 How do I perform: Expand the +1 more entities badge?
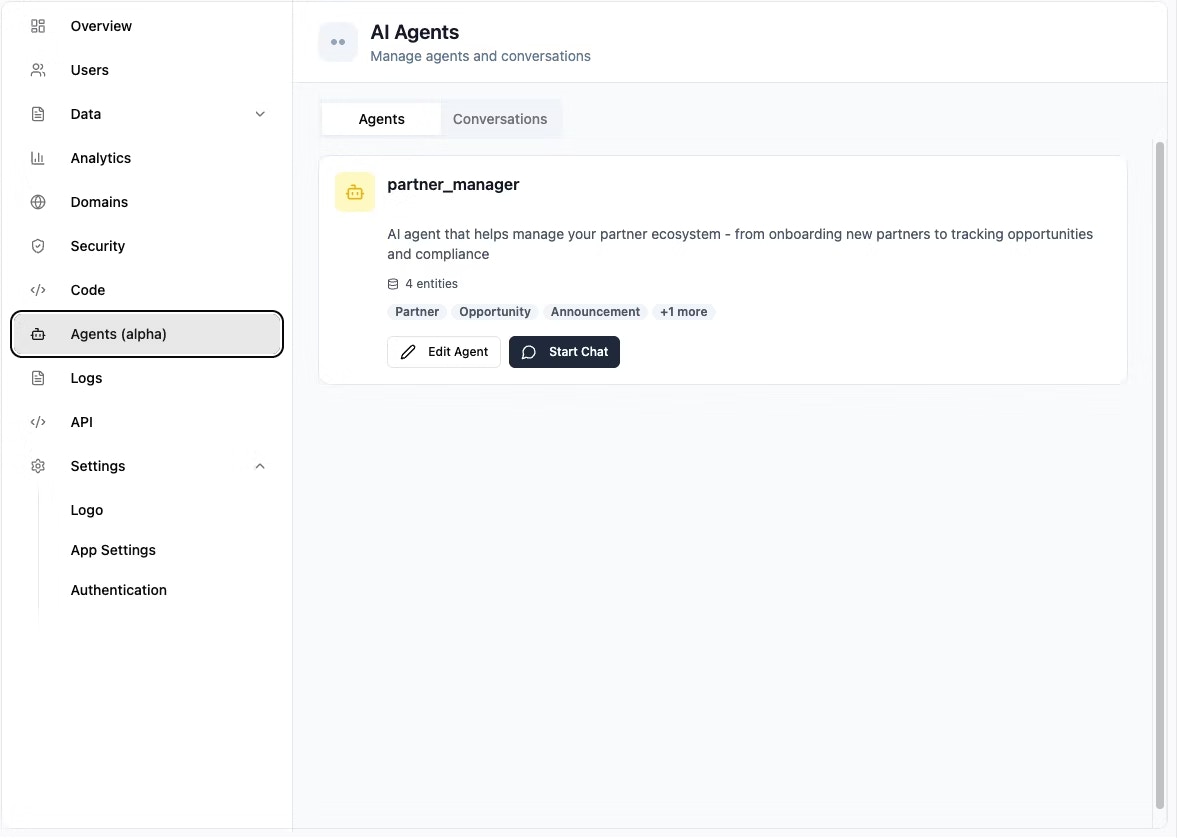pos(683,311)
